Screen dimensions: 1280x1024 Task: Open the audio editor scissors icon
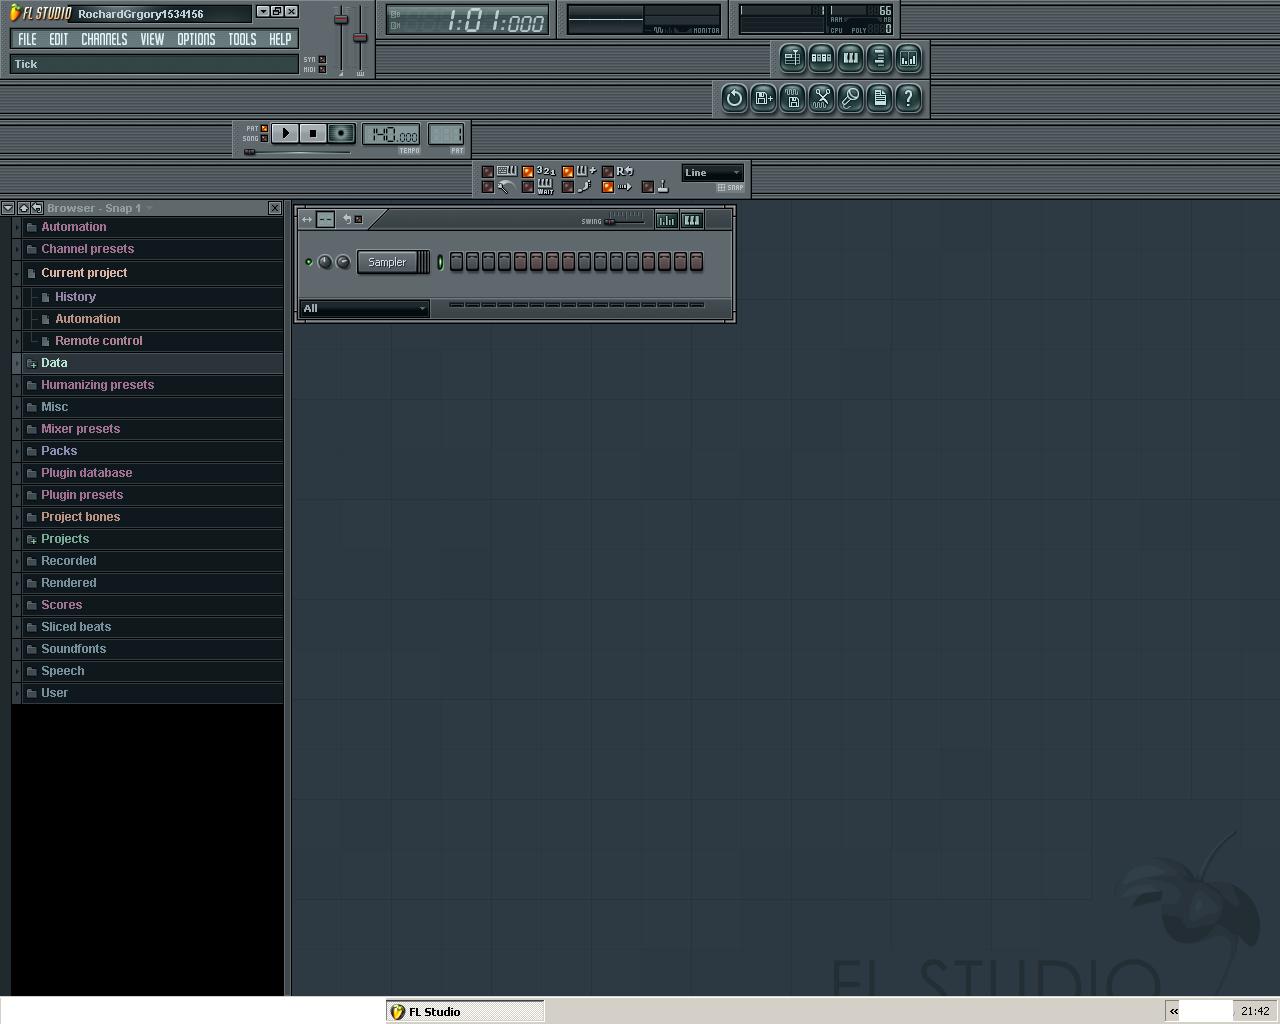coord(821,98)
